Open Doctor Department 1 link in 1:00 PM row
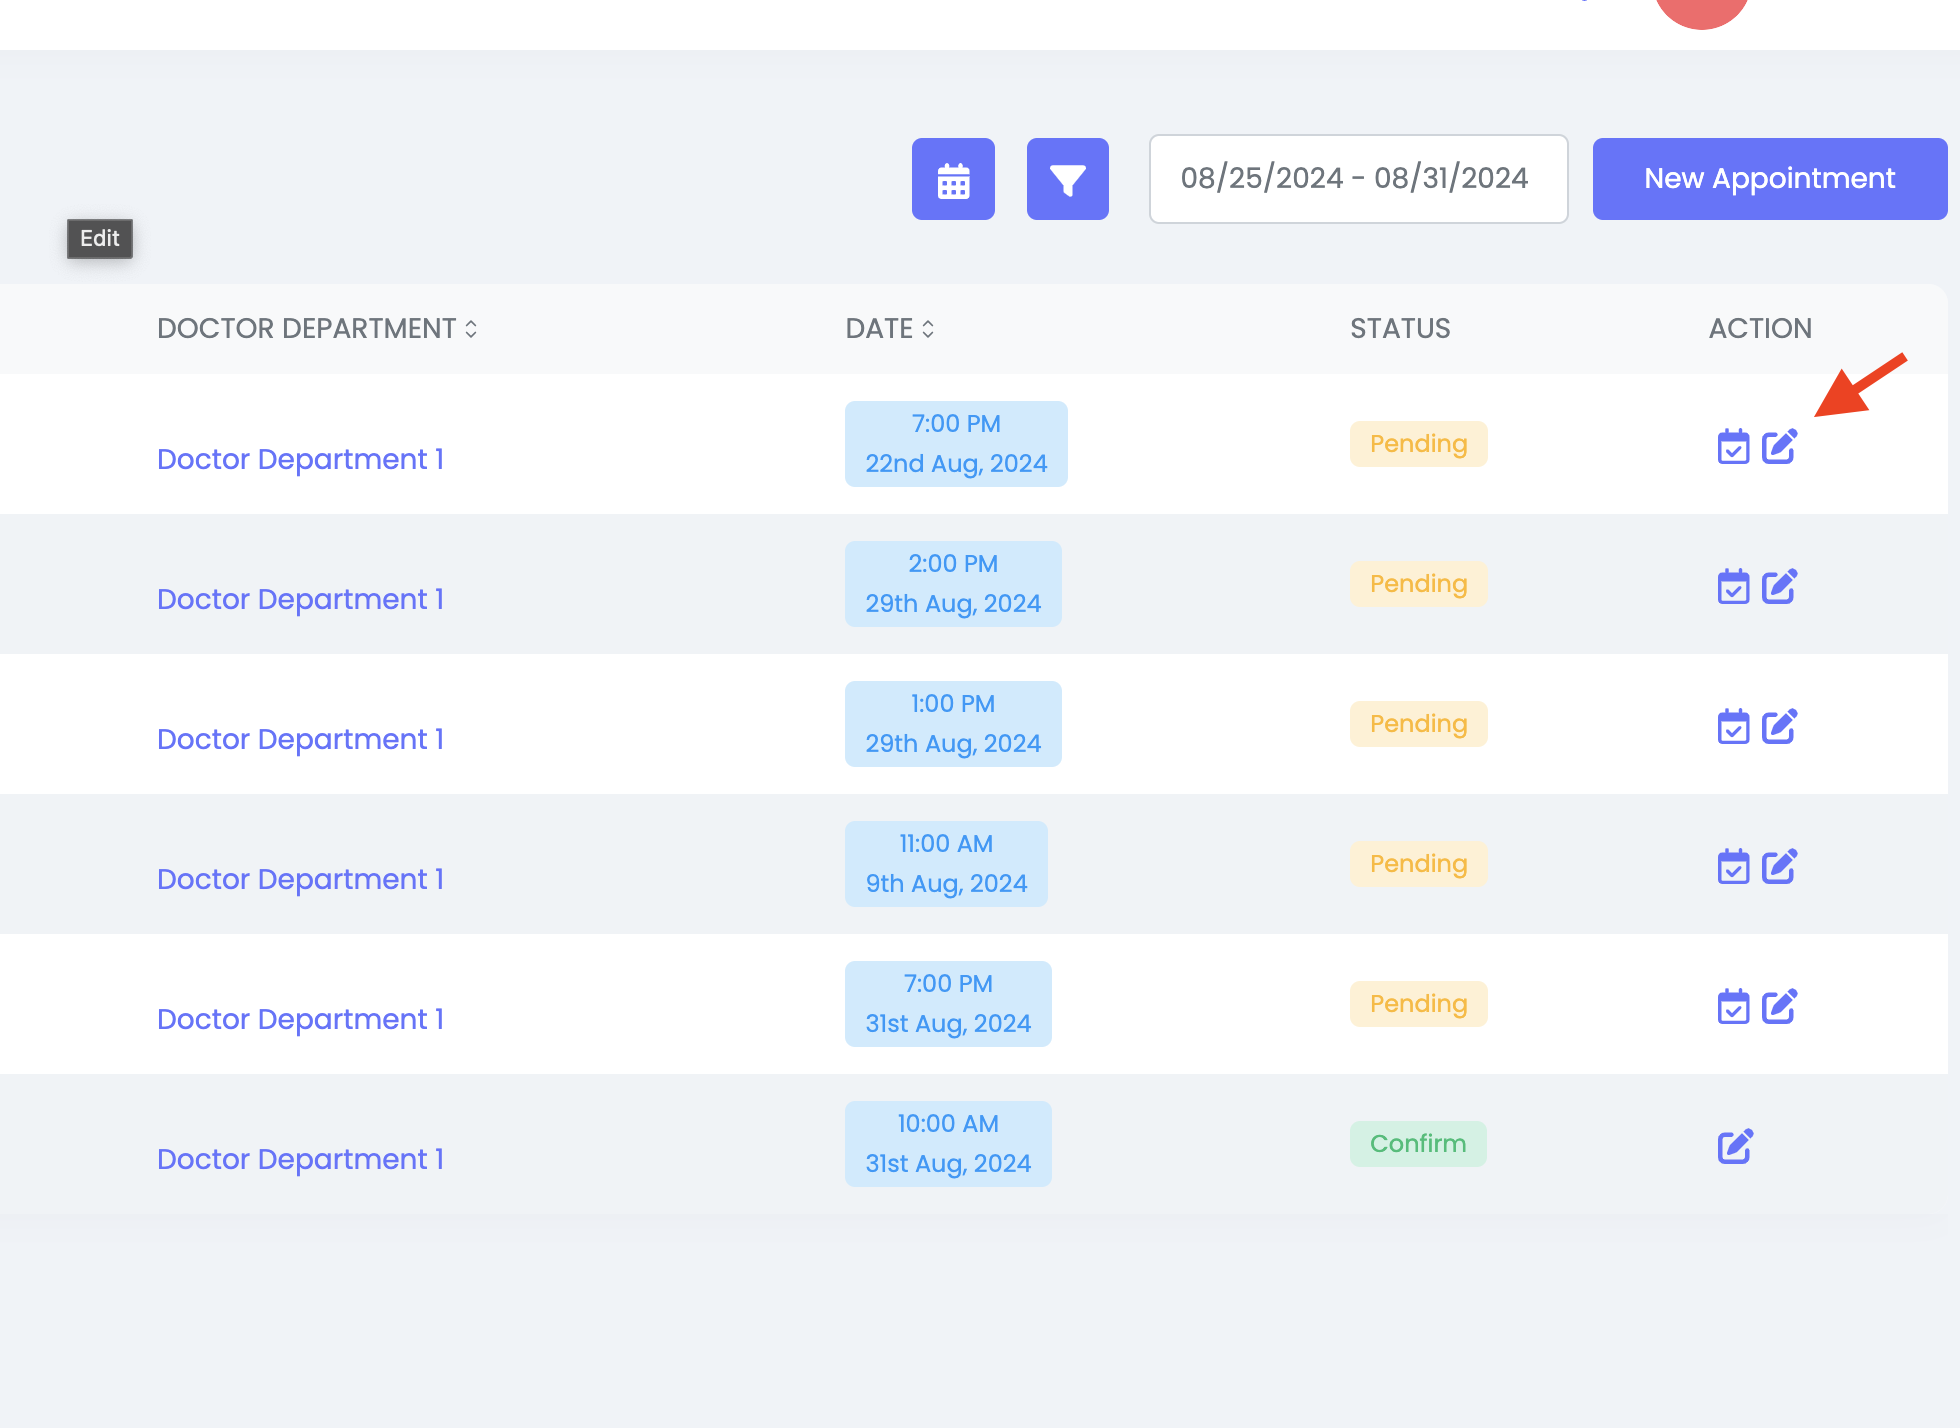The height and width of the screenshot is (1428, 1960). (300, 739)
